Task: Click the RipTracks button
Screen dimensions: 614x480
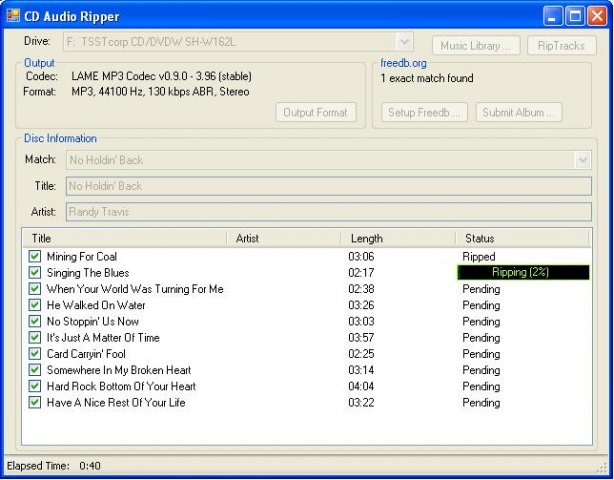Action: click(562, 46)
